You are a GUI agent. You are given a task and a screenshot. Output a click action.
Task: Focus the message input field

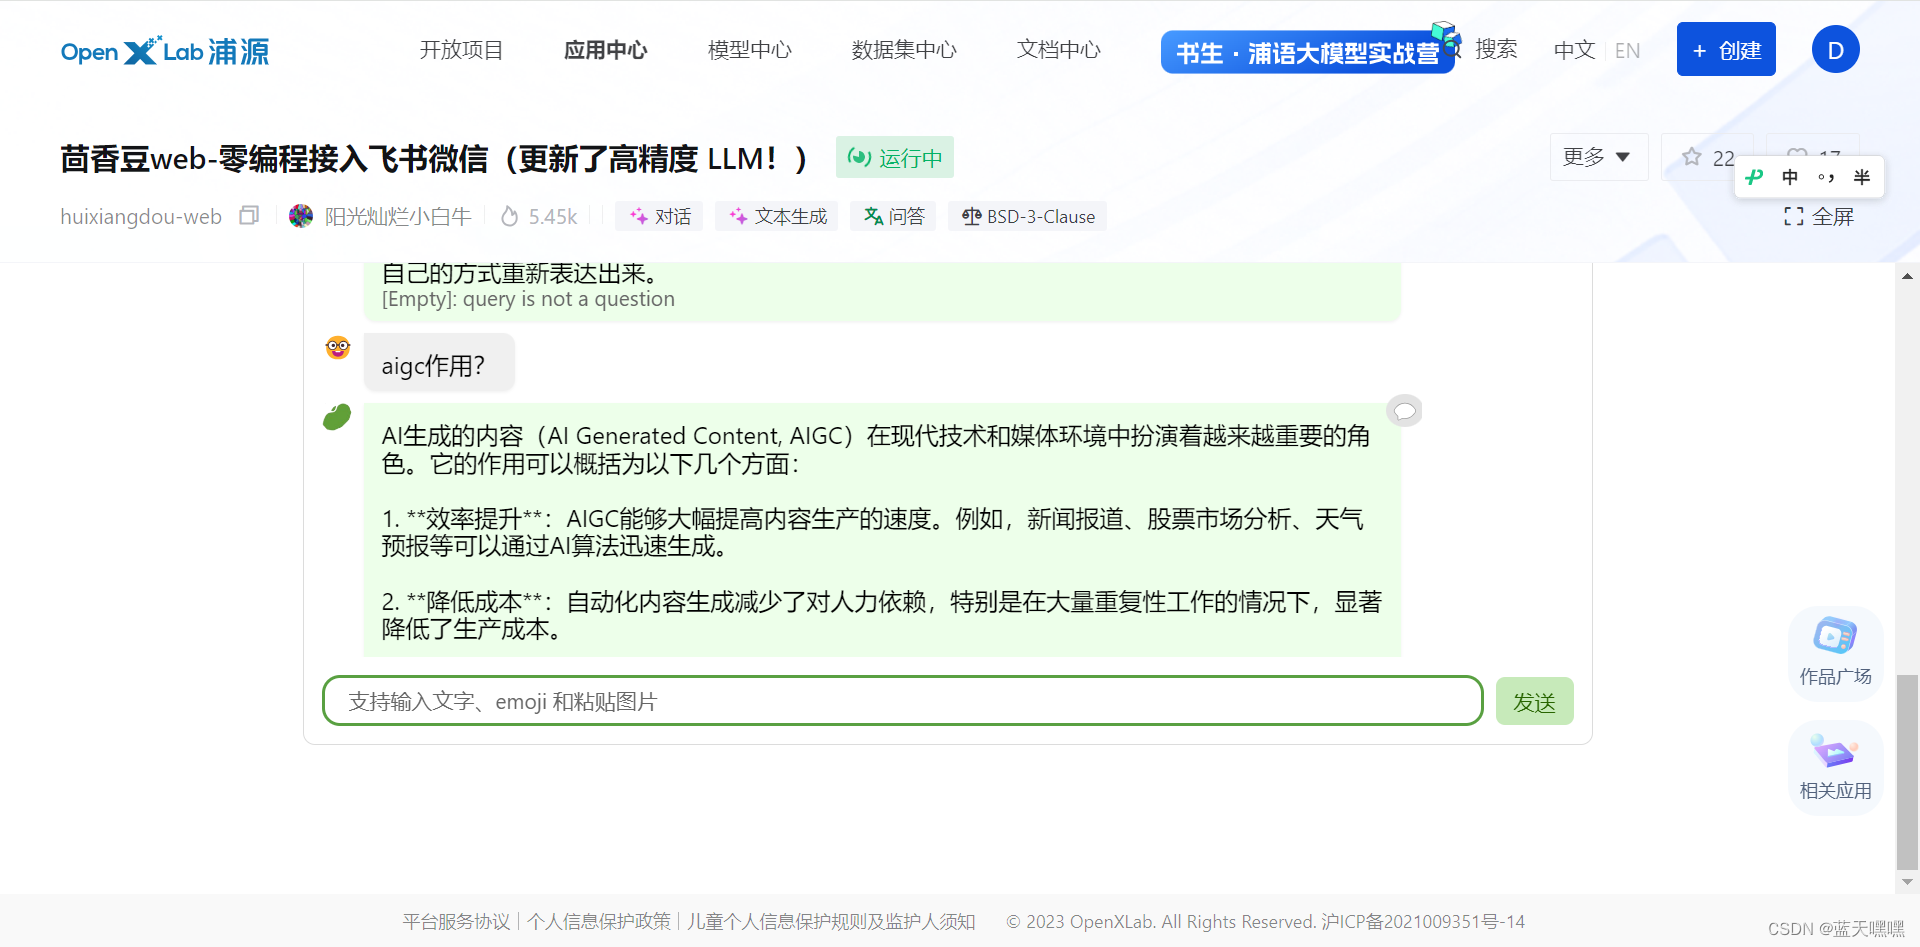(x=902, y=701)
